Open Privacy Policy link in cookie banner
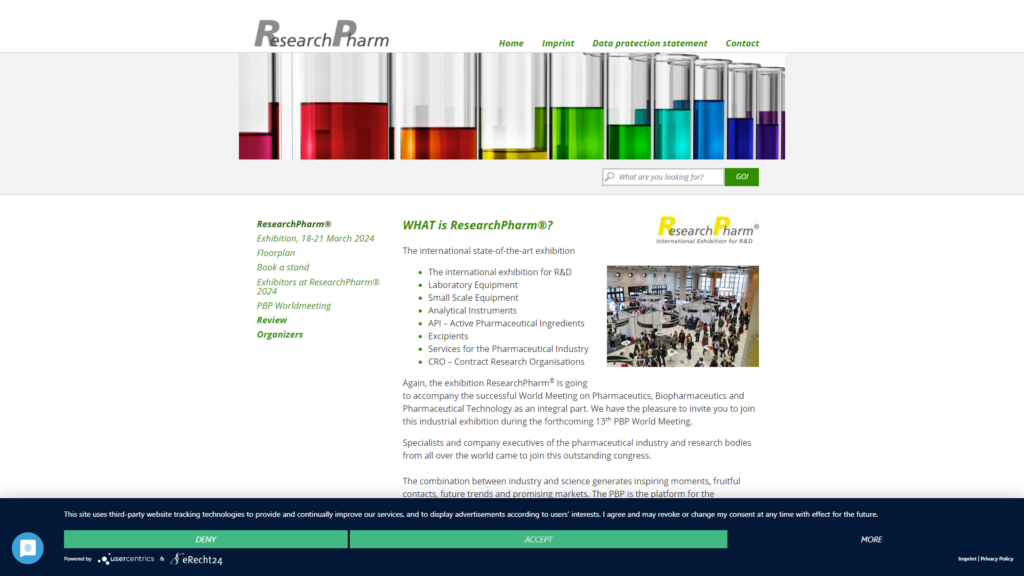The width and height of the screenshot is (1024, 576). tap(997, 559)
